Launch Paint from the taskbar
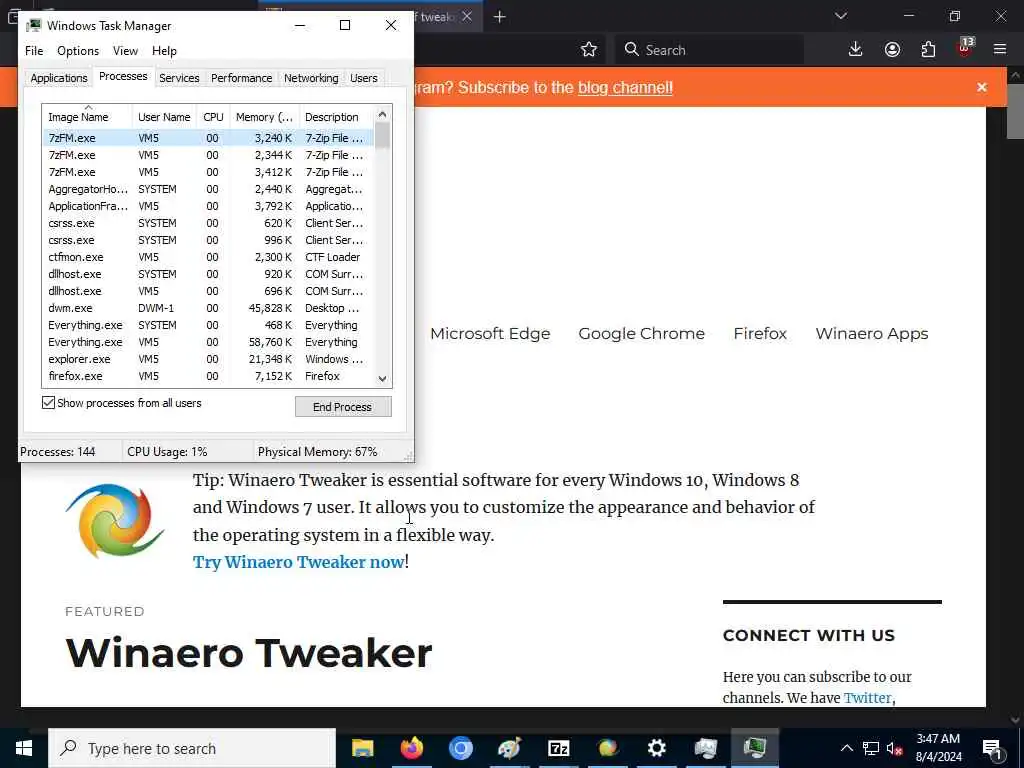1024x768 pixels. 509,748
